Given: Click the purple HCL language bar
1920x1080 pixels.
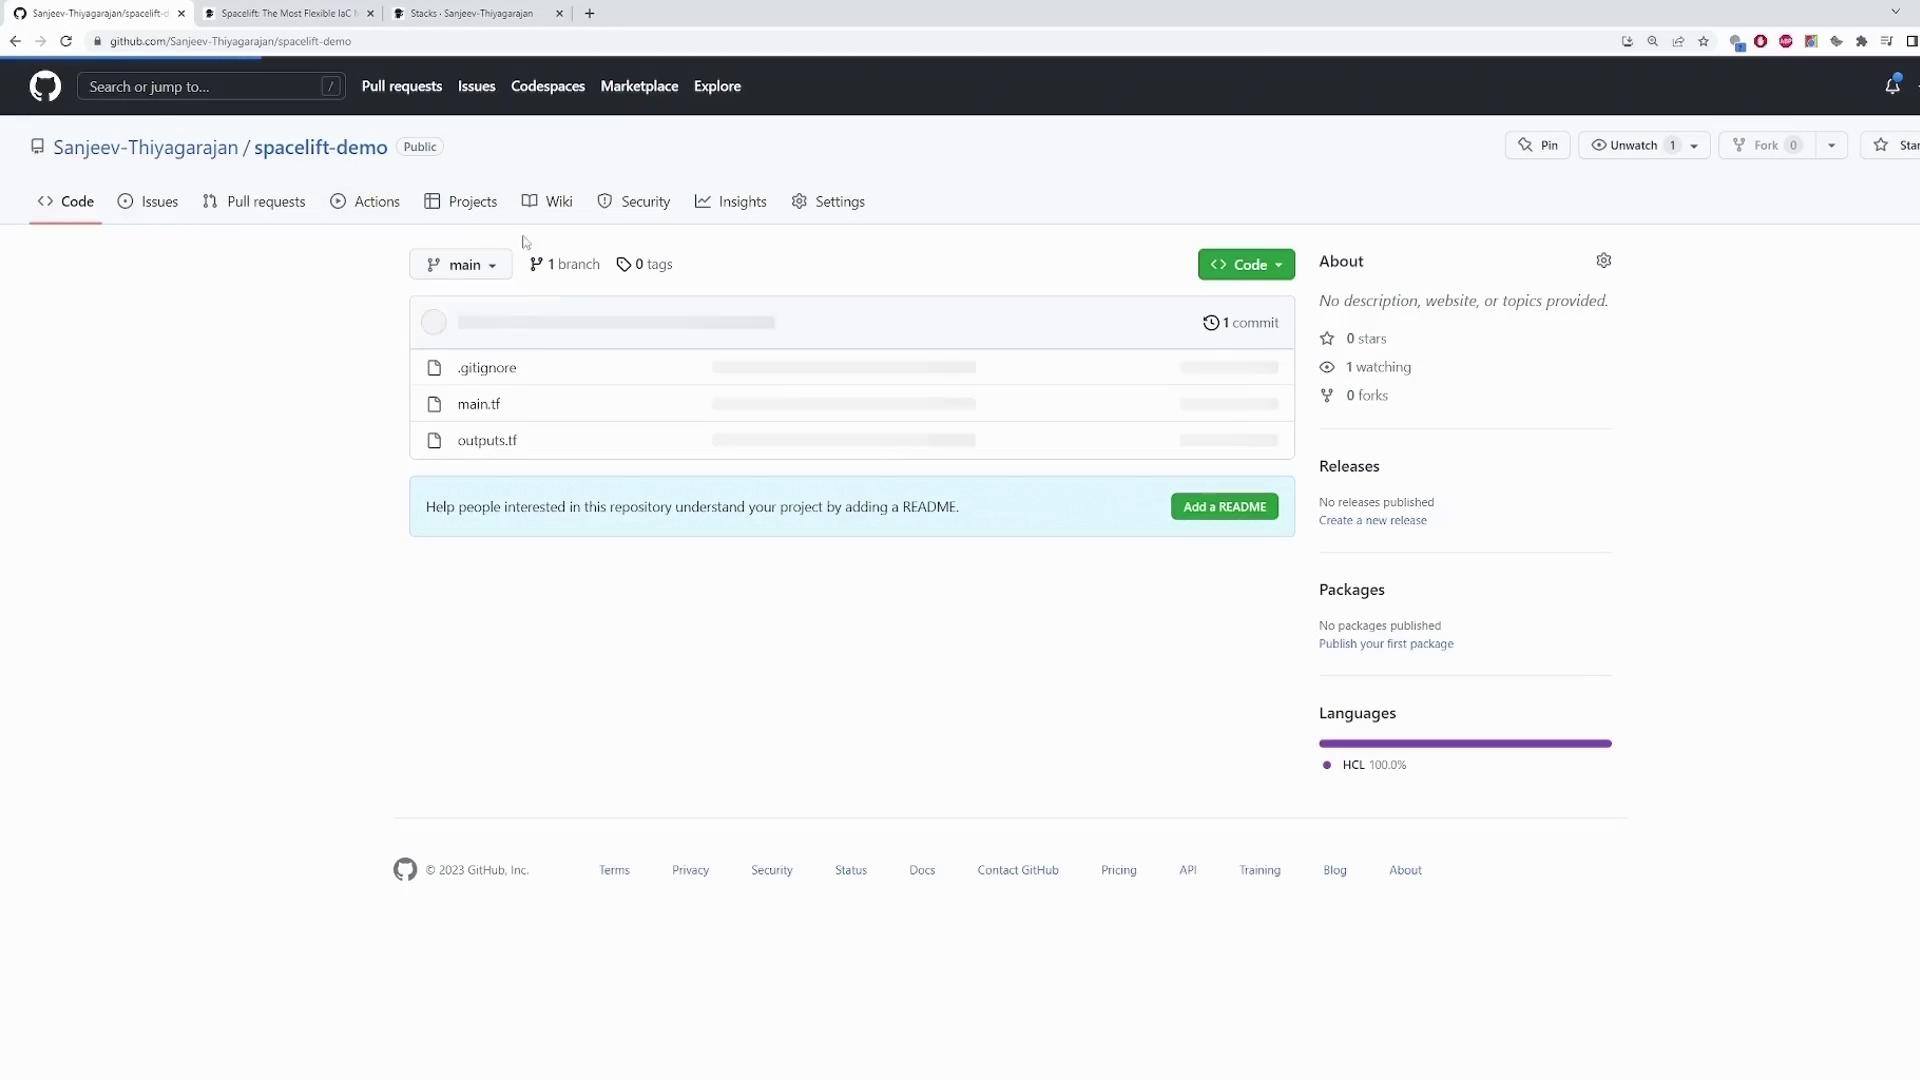Looking at the screenshot, I should click(x=1464, y=743).
